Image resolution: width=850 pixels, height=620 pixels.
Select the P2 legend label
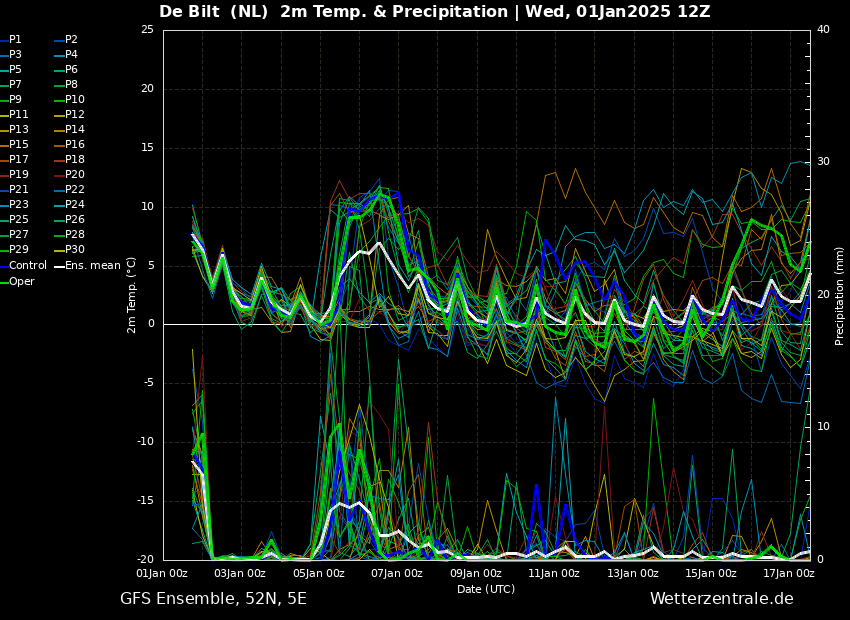(71, 40)
